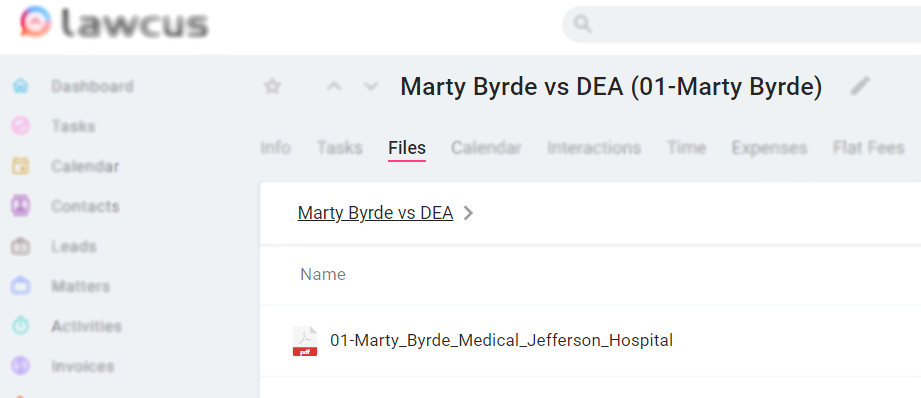Click the Lawcus logo icon
The image size is (921, 398).
click(35, 22)
